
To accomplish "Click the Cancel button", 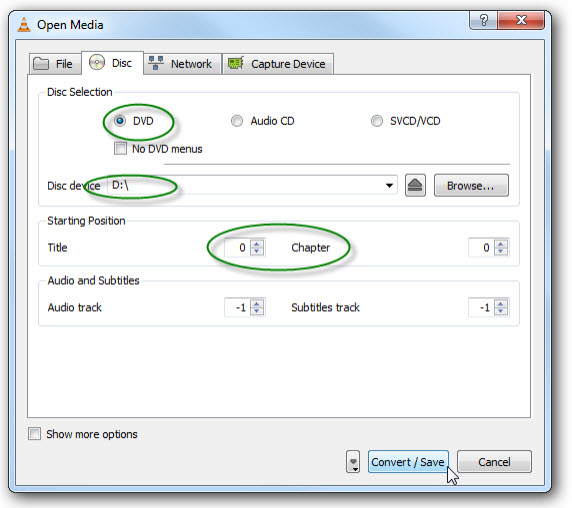I will point(494,462).
